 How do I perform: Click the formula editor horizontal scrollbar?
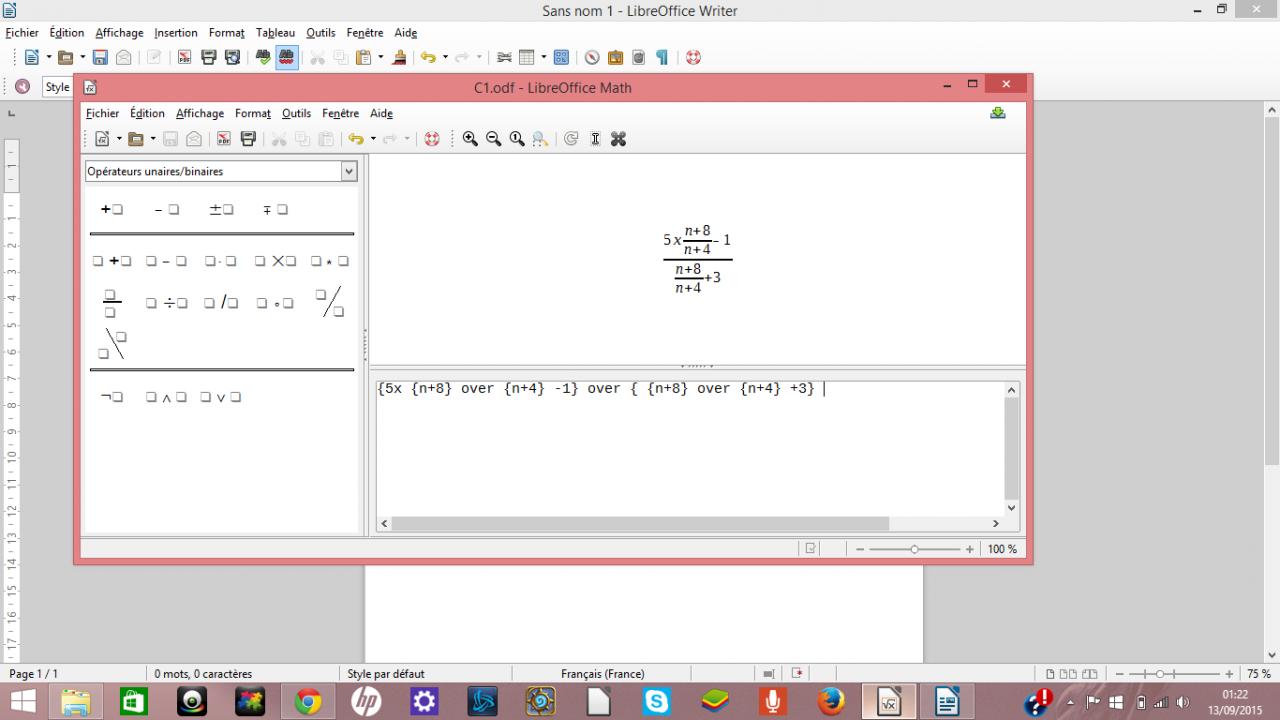tap(639, 523)
